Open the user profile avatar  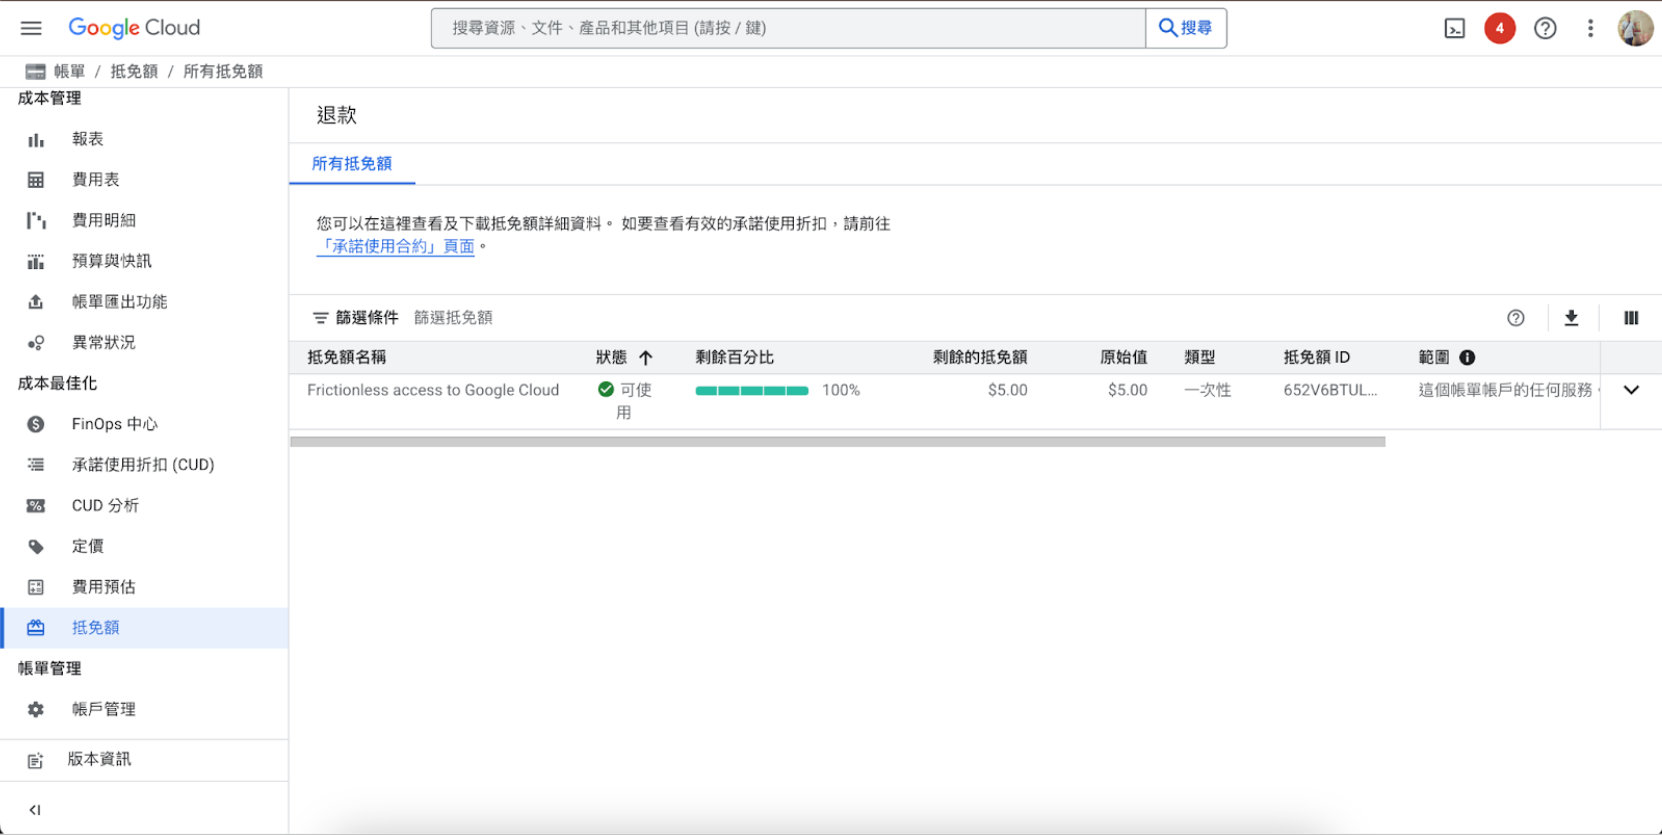1635,29
